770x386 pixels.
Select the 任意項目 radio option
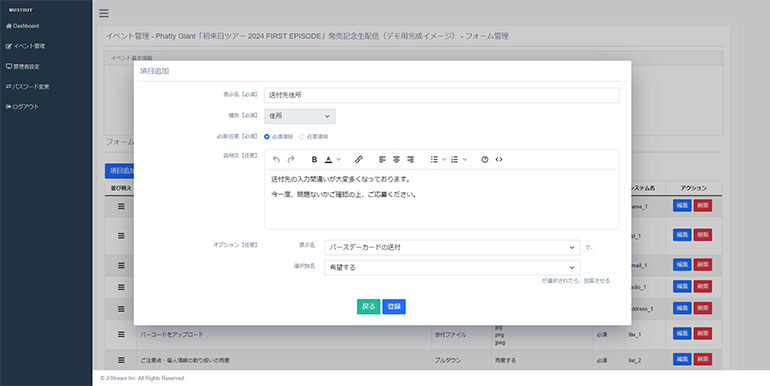(x=302, y=137)
